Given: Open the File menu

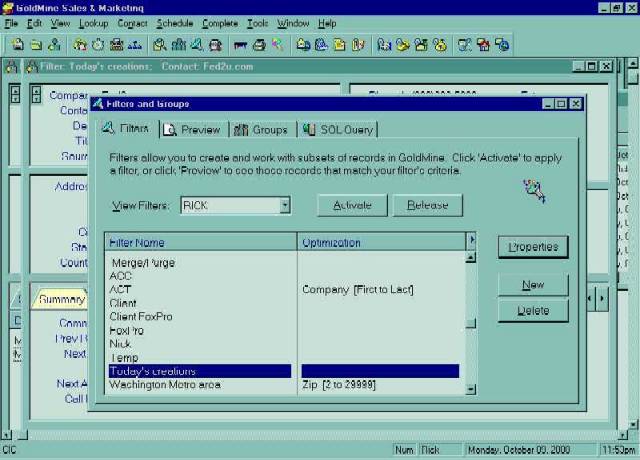Looking at the screenshot, I should tap(11, 24).
